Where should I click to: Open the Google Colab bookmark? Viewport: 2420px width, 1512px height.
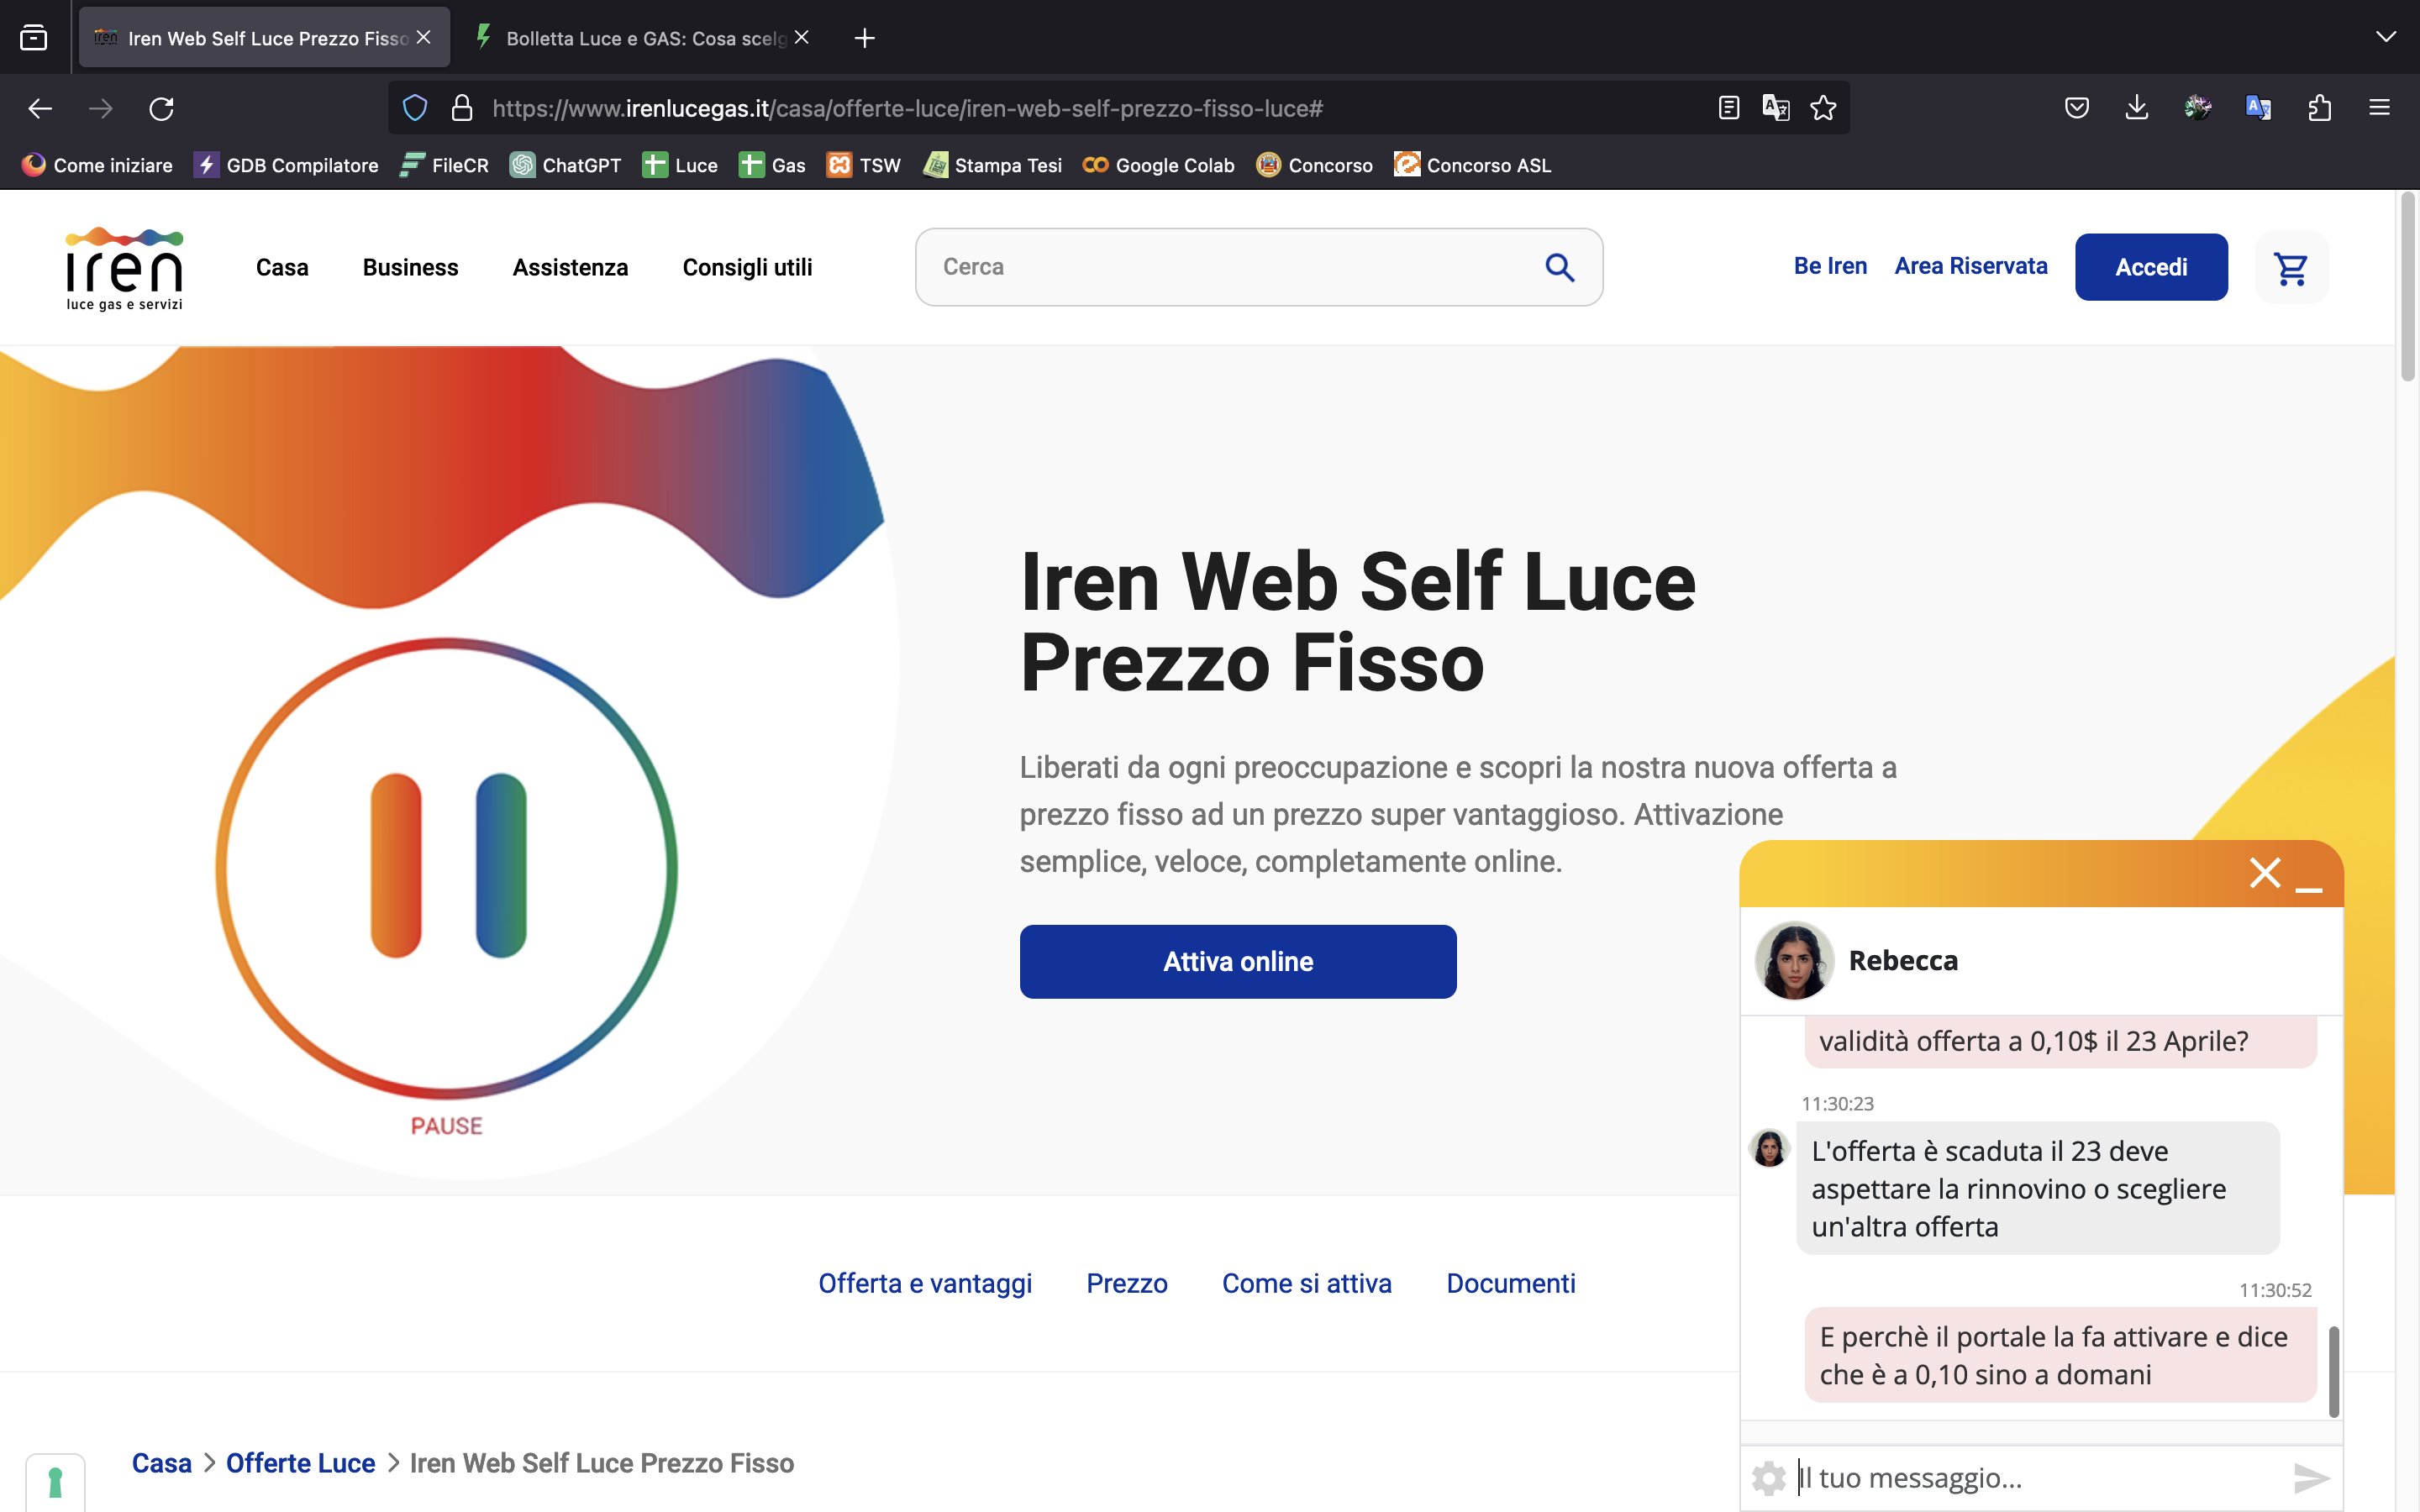1159,165
